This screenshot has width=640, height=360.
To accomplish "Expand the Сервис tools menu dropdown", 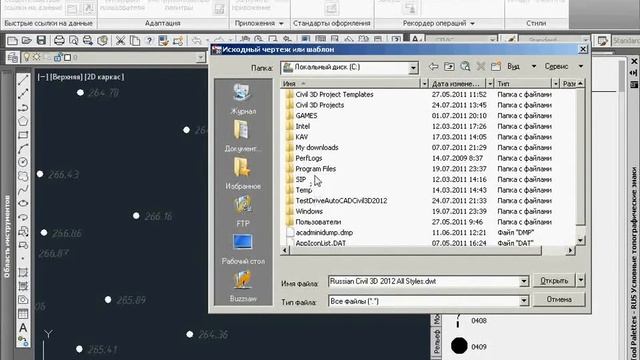I will (581, 66).
